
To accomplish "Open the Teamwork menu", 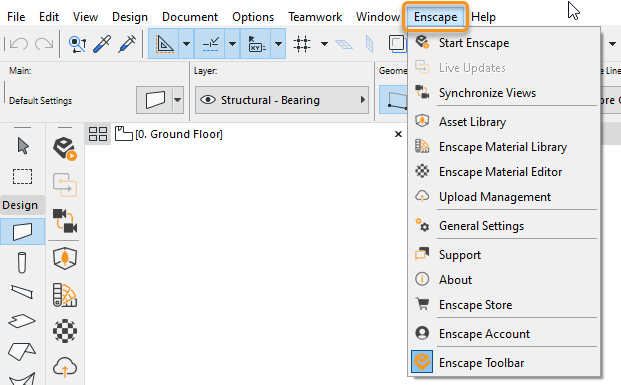I will tap(315, 17).
